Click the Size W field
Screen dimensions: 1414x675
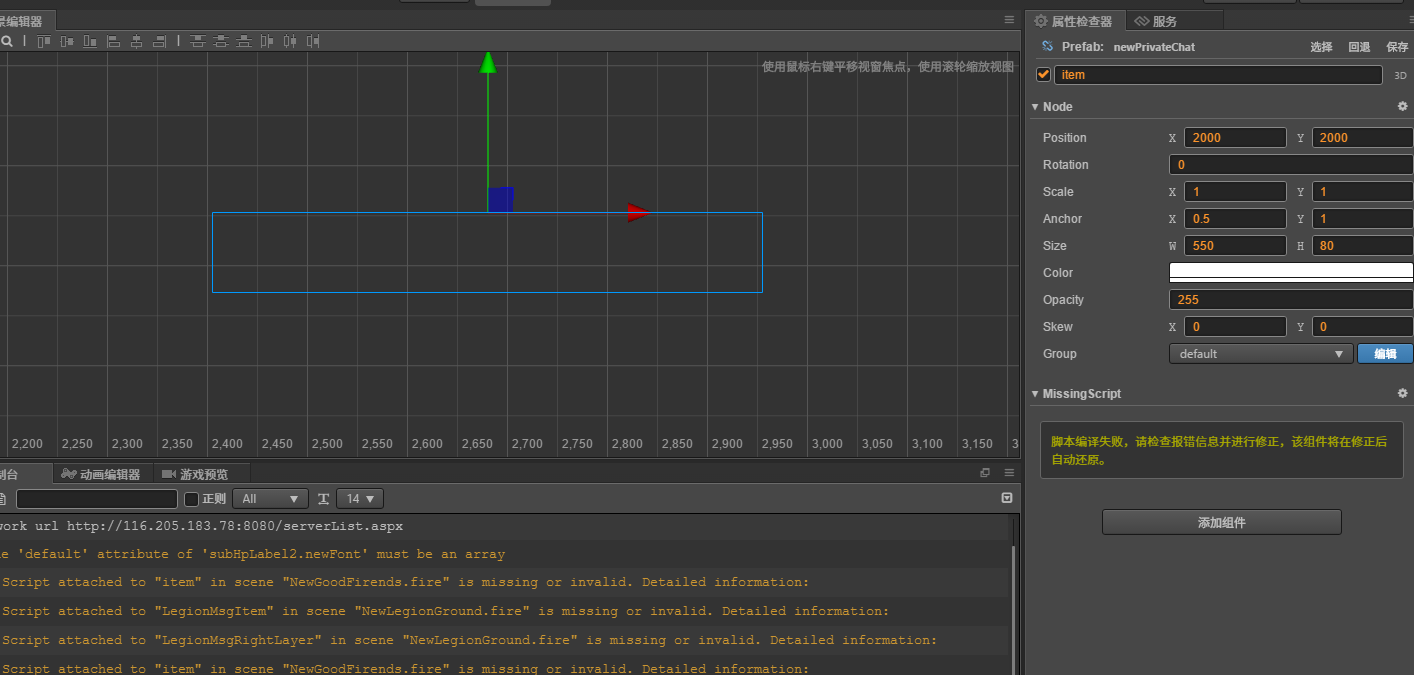point(1235,246)
